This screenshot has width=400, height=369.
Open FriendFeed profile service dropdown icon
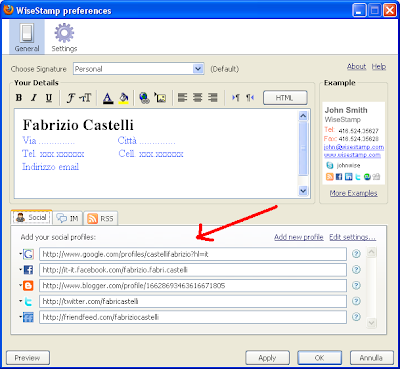click(27, 317)
